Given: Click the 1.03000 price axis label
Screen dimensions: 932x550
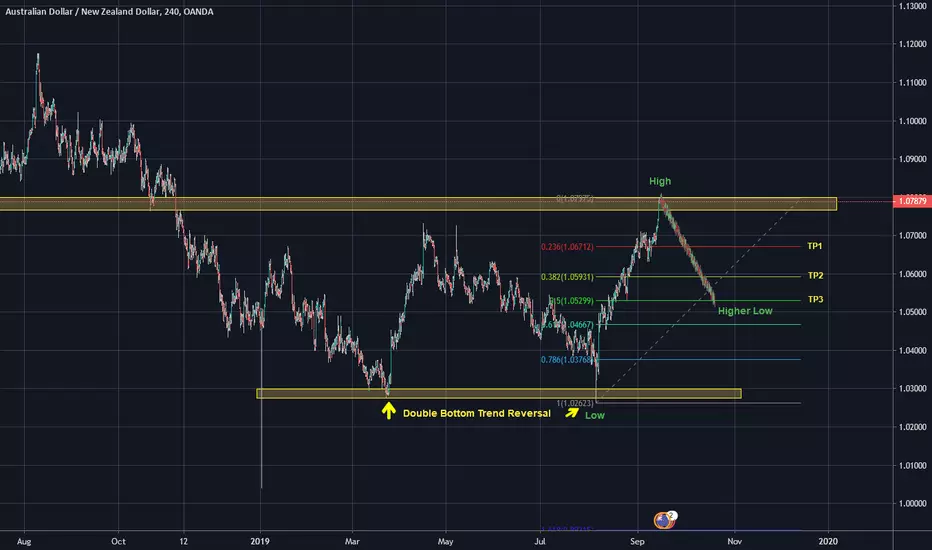Looking at the screenshot, I should pyautogui.click(x=912, y=388).
